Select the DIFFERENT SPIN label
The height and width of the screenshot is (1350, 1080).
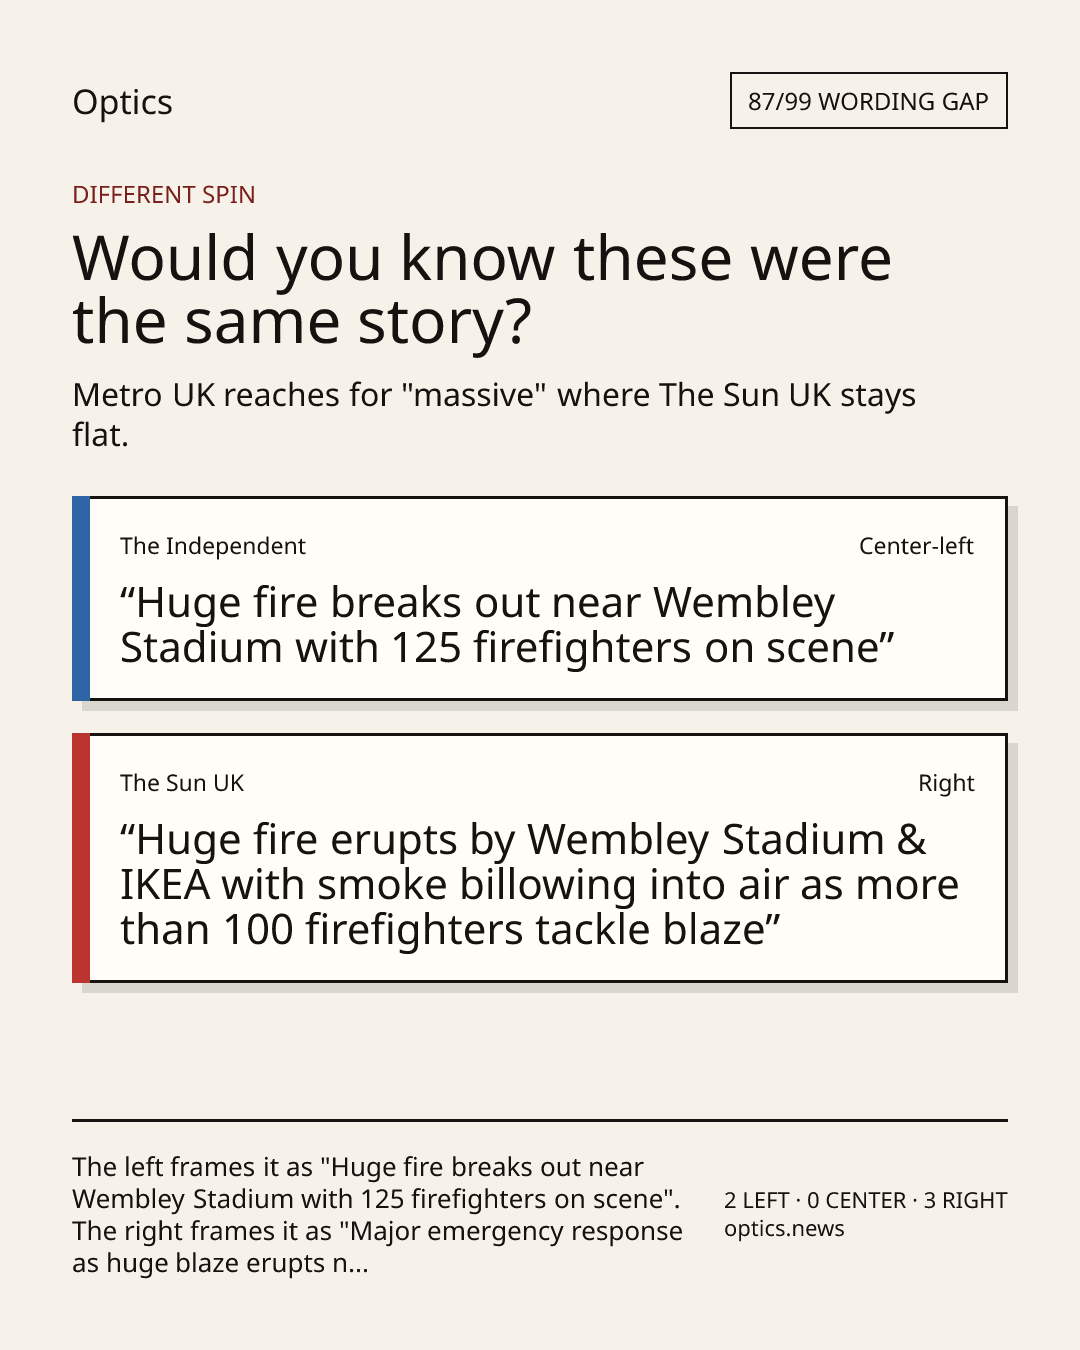point(164,194)
